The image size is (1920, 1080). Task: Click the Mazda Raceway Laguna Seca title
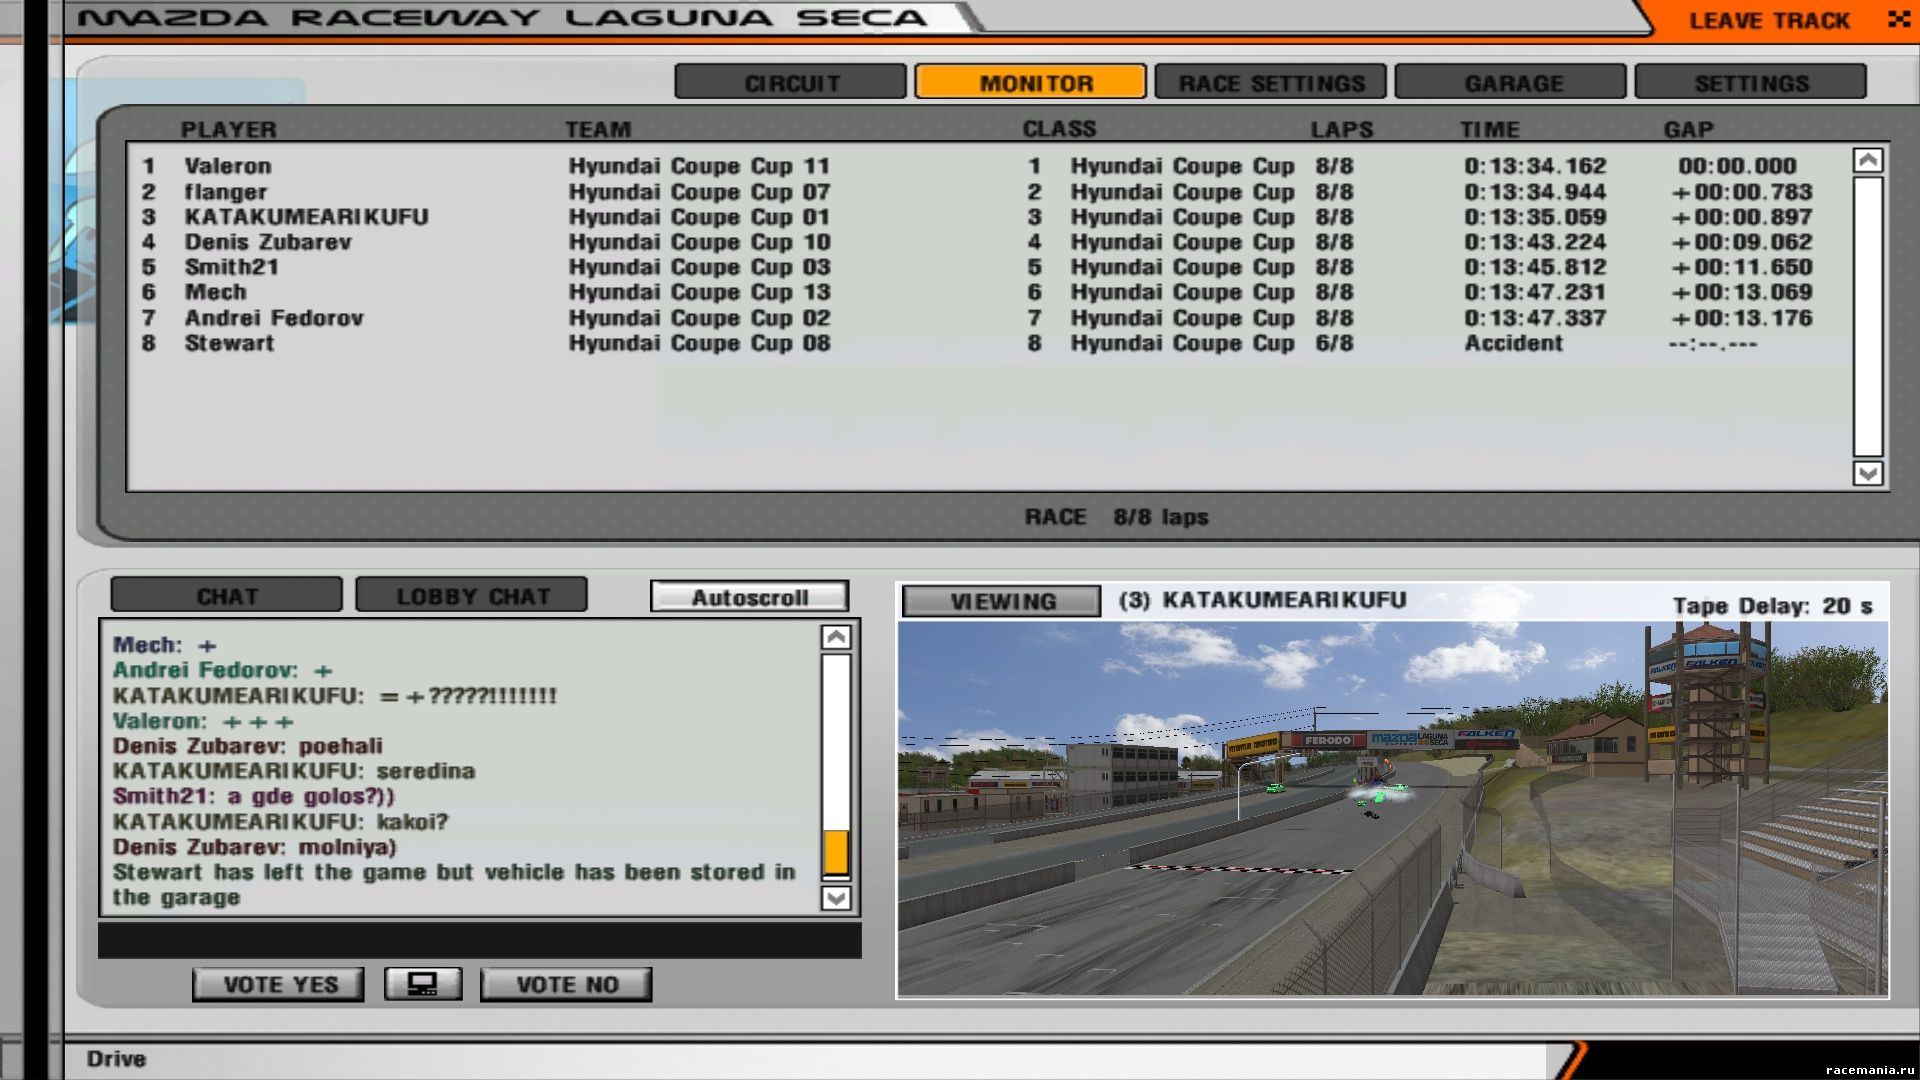tap(501, 18)
